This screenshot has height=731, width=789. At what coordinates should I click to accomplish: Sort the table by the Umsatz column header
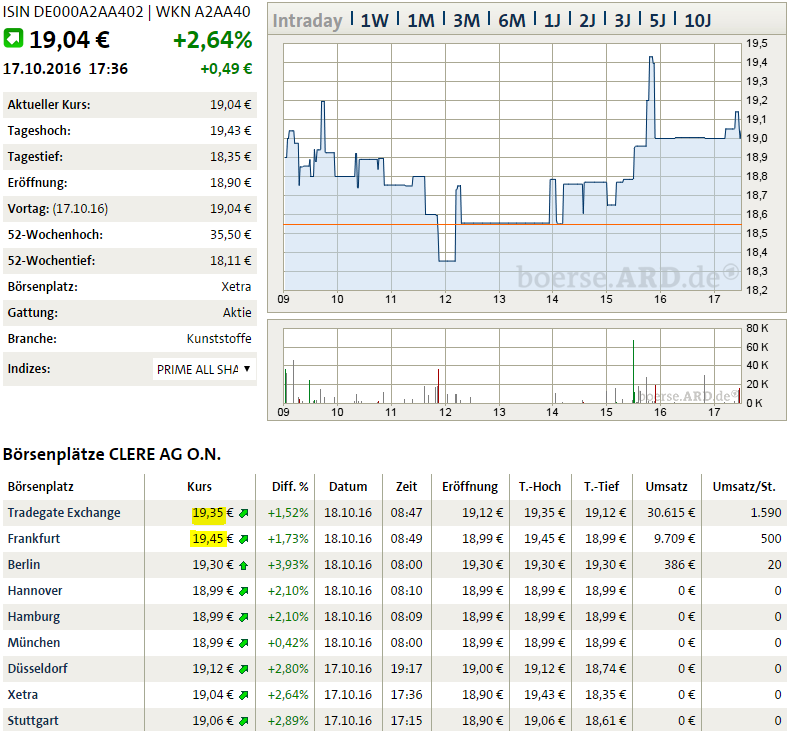pyautogui.click(x=666, y=487)
